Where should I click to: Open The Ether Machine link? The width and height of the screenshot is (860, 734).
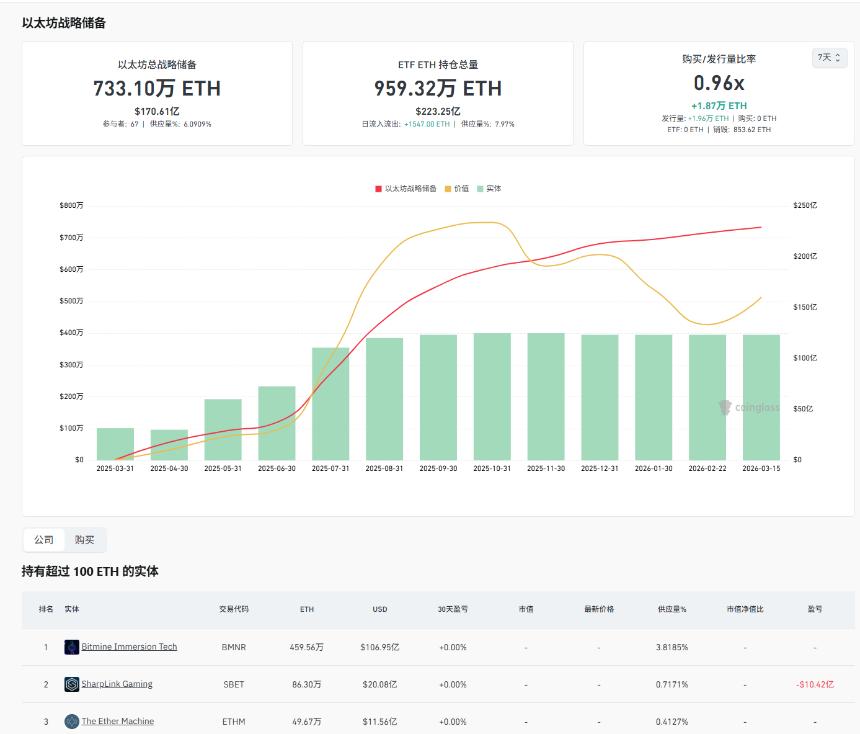tap(117, 721)
